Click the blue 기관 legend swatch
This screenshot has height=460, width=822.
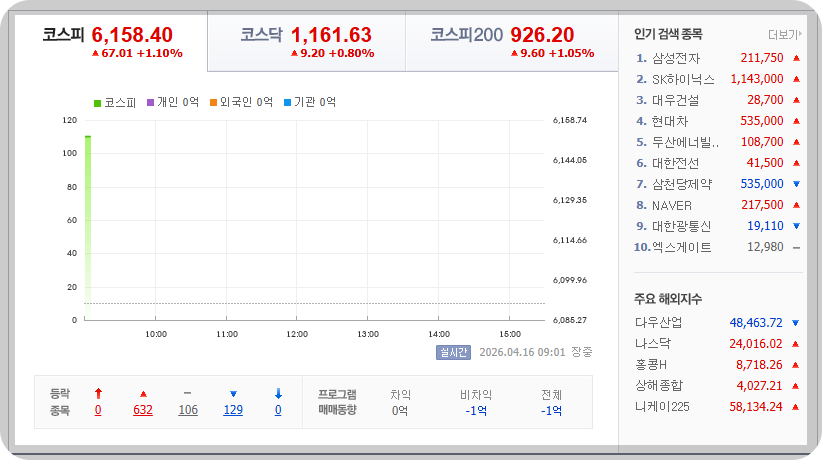click(287, 102)
